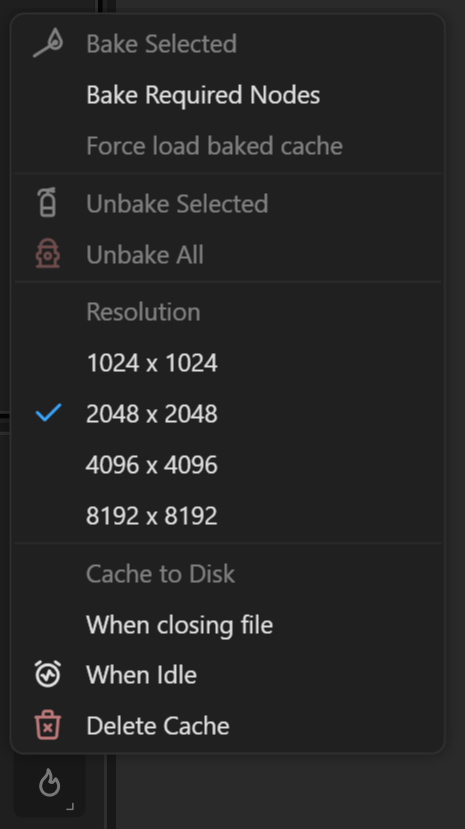Select 1024 x 1024 resolution
Image resolution: width=465 pixels, height=829 pixels.
tap(227, 363)
